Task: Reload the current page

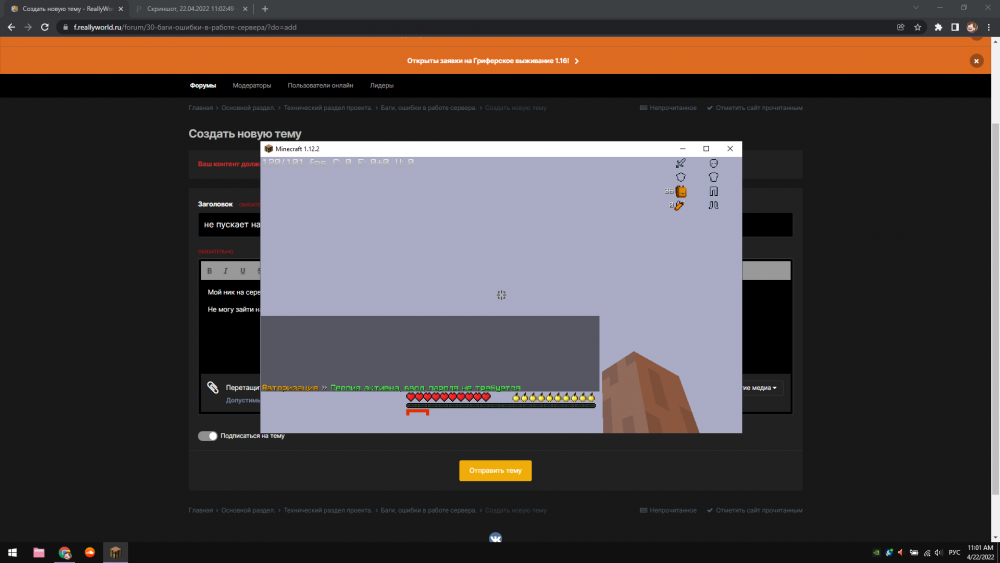Action: 45,27
